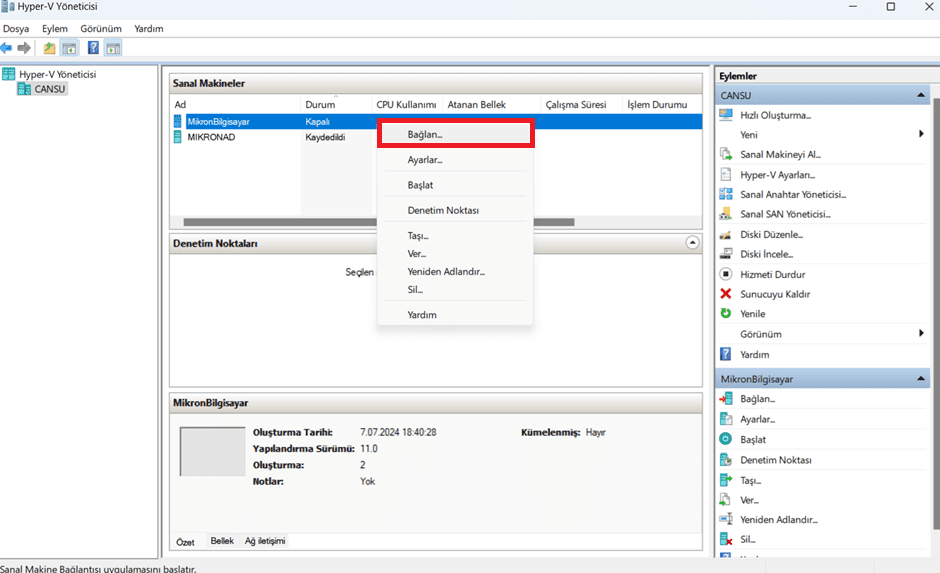Collapse the MikronBilgisayar actions section
This screenshot has width=940, height=573.
(921, 379)
